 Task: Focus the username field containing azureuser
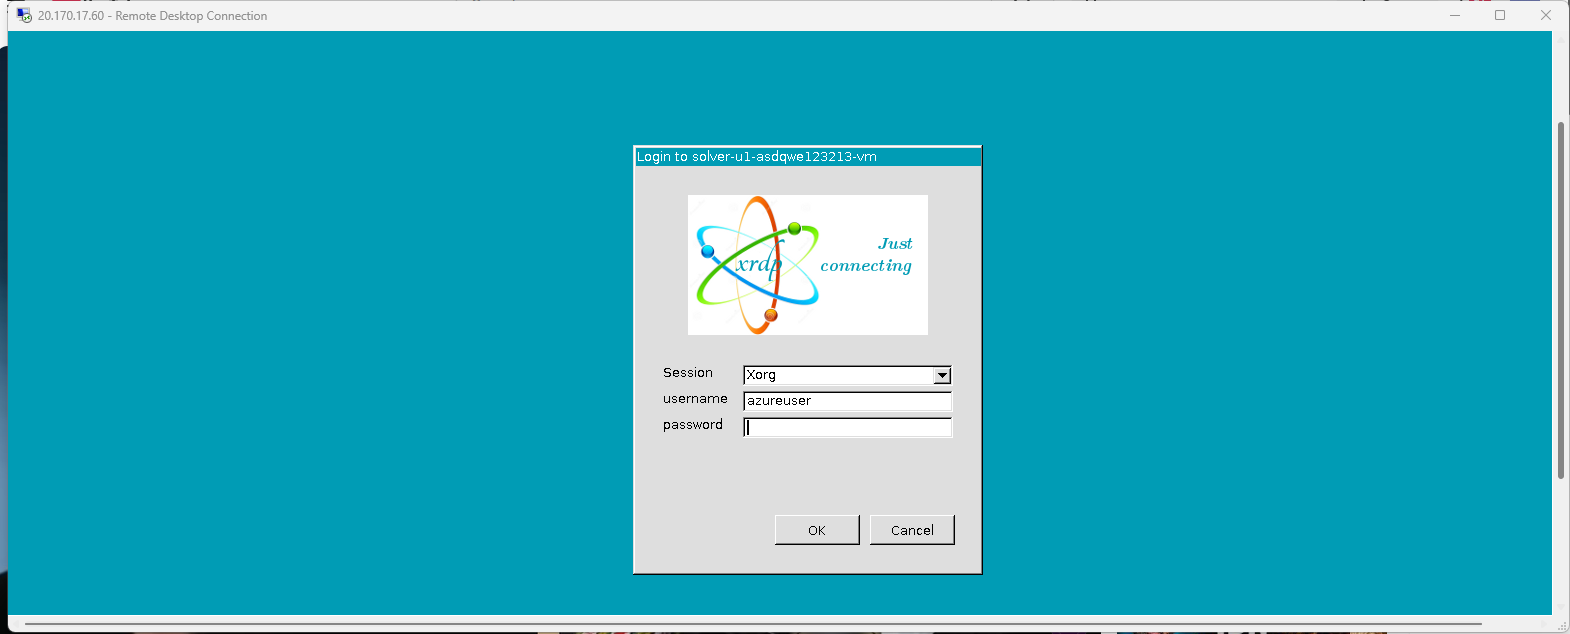847,401
